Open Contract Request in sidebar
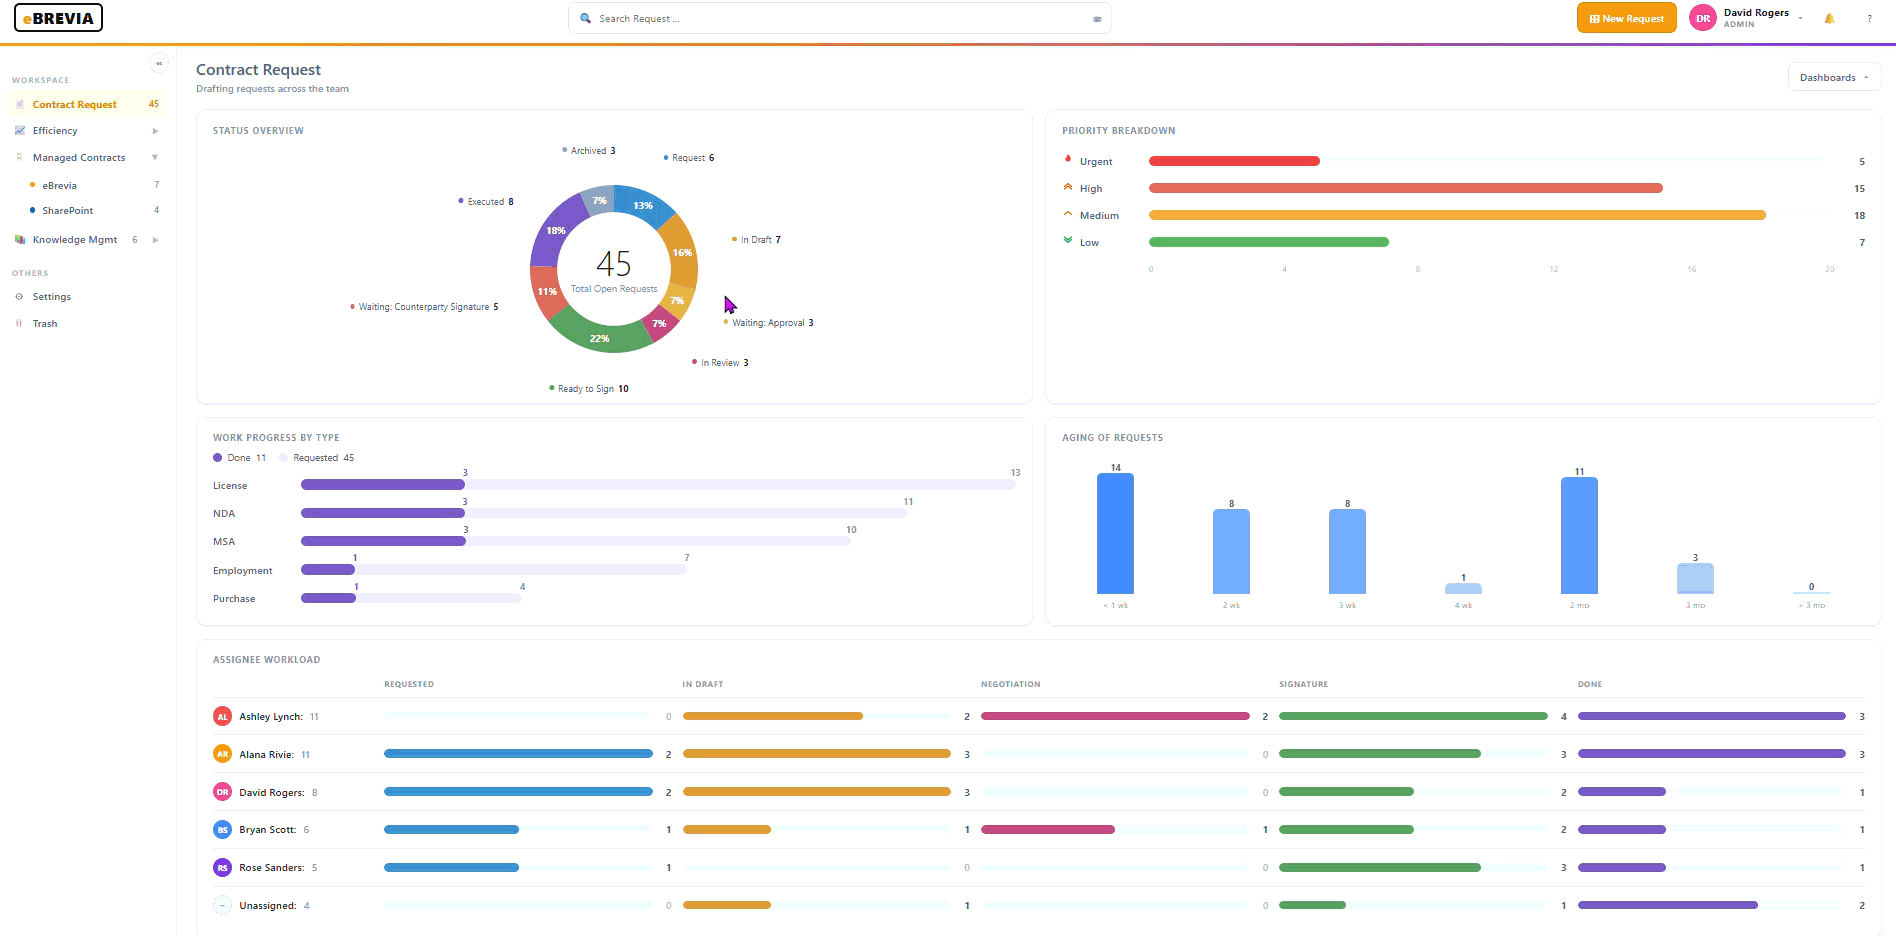The height and width of the screenshot is (936, 1896). (x=86, y=104)
